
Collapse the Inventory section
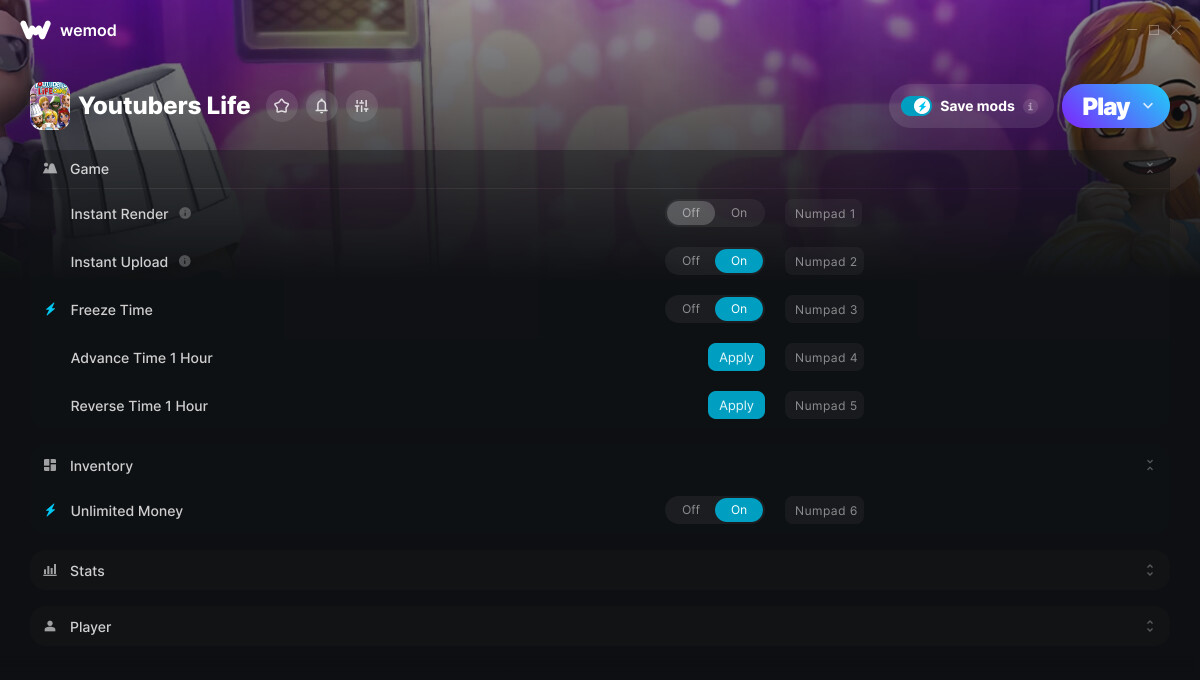[1150, 466]
